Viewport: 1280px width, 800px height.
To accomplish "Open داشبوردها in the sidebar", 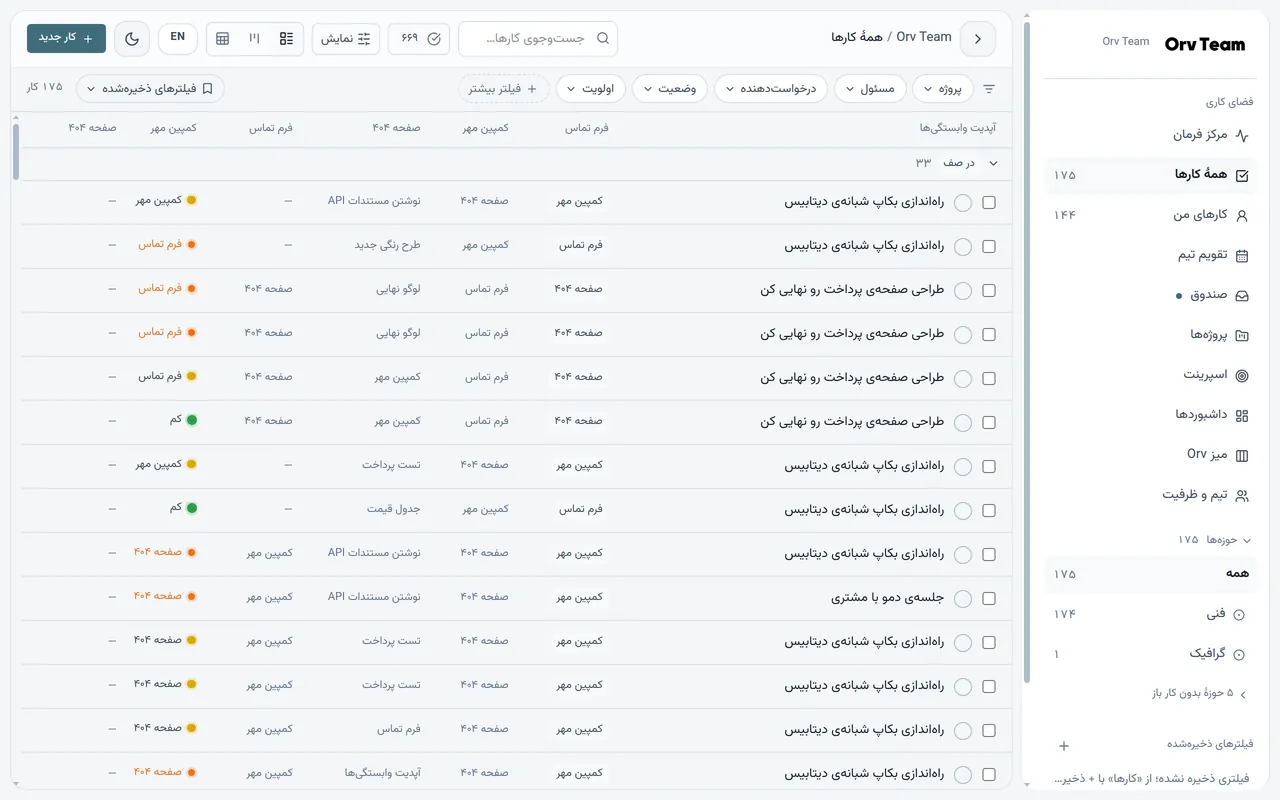I will [1151, 415].
